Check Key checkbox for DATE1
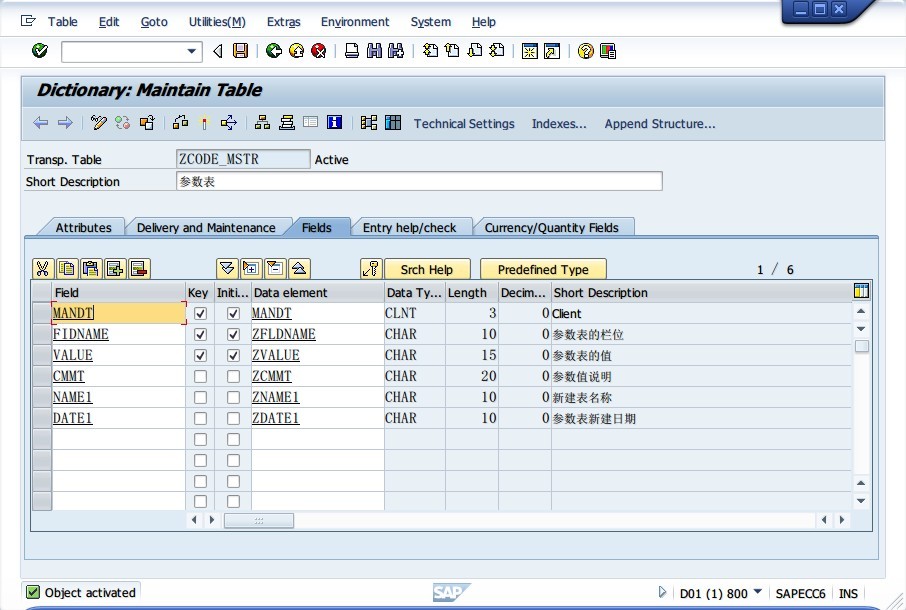Image resolution: width=906 pixels, height=610 pixels. click(200, 418)
